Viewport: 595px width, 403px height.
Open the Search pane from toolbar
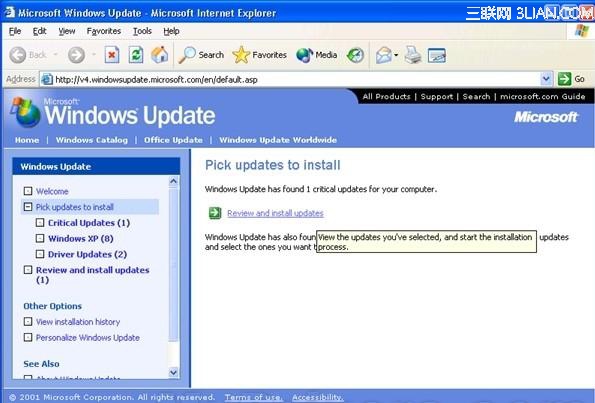pyautogui.click(x=201, y=55)
